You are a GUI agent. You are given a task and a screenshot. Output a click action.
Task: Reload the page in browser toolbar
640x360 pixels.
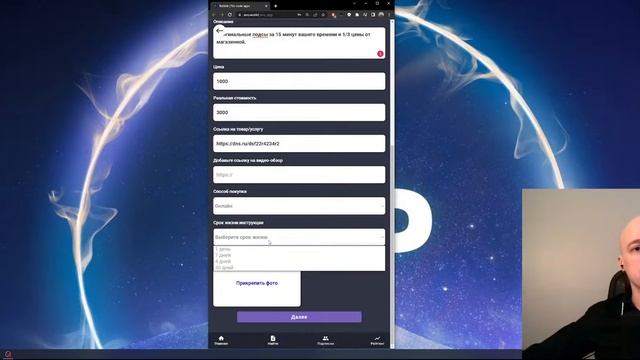click(x=230, y=15)
